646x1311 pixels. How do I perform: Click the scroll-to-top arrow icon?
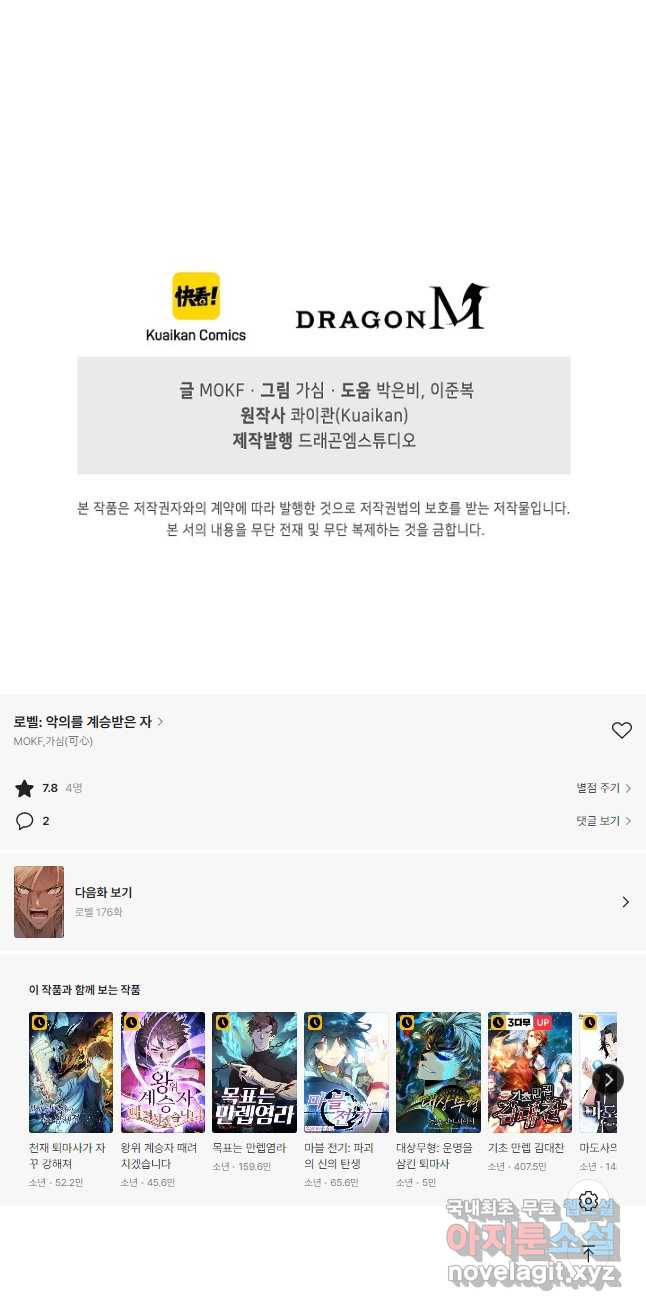tap(588, 1253)
